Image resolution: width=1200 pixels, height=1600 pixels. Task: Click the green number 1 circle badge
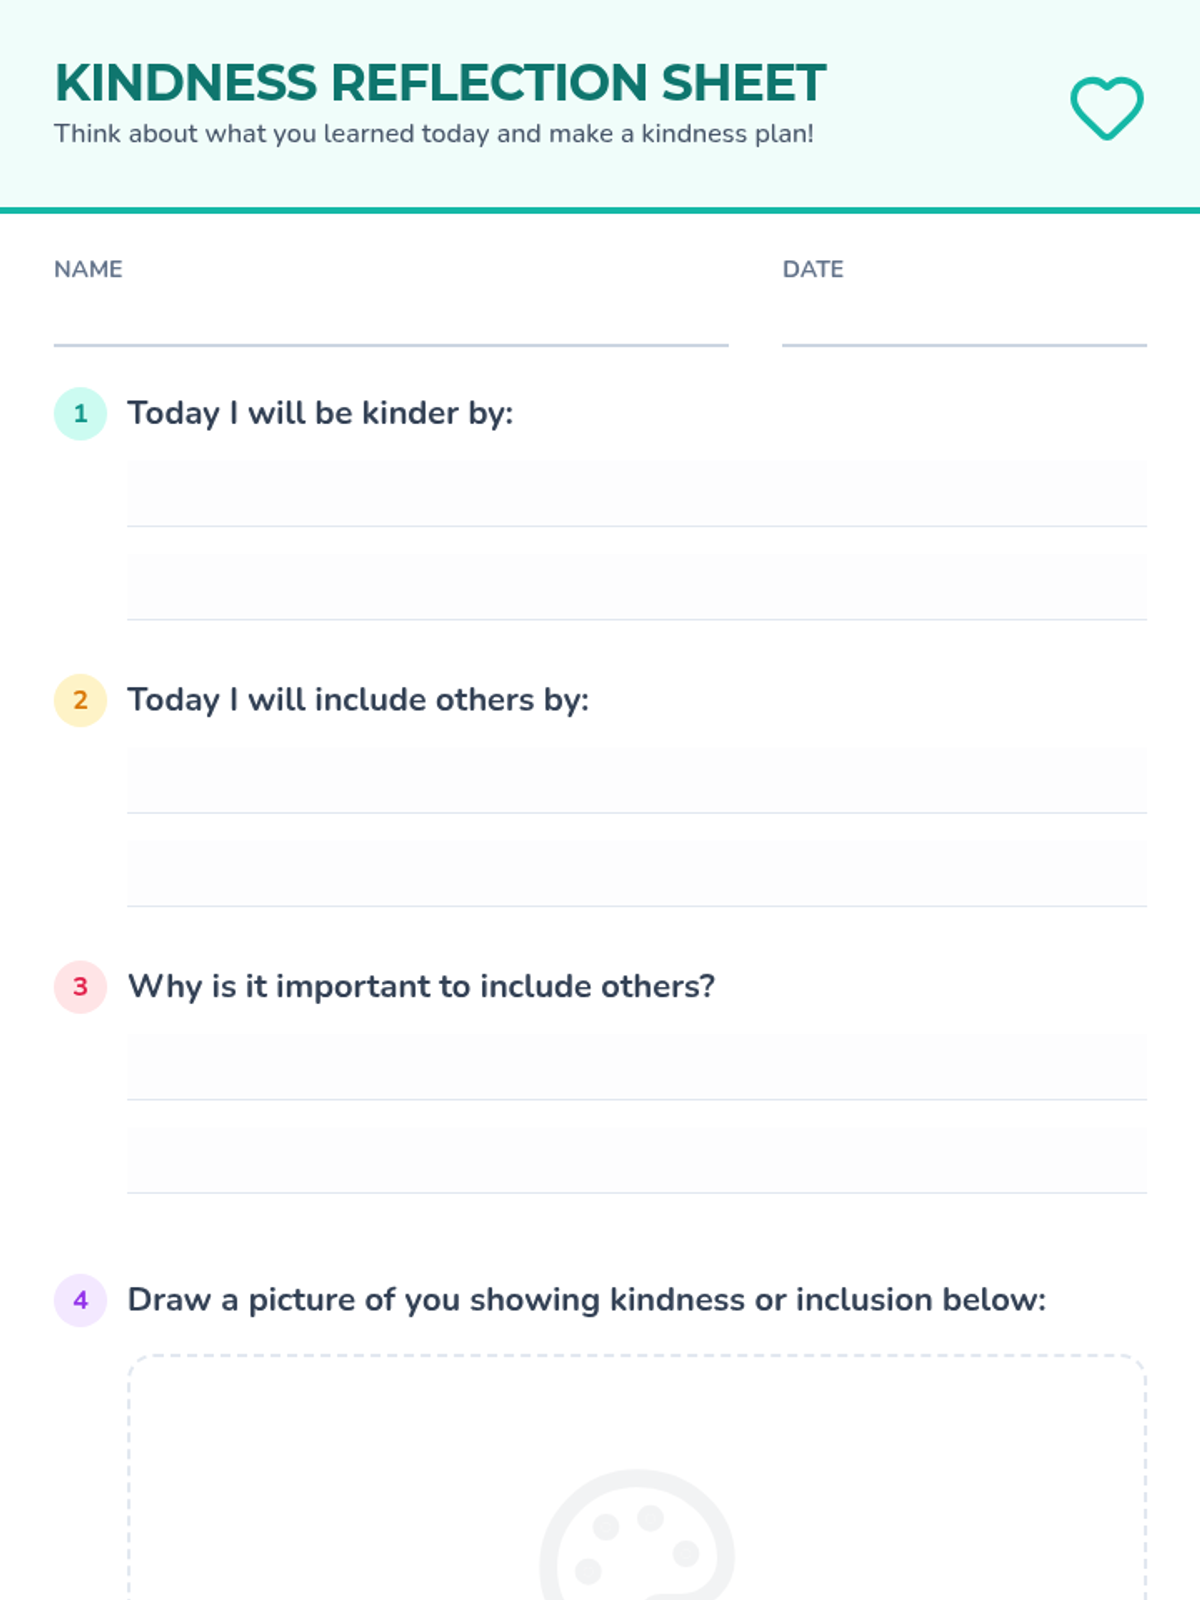(80, 414)
